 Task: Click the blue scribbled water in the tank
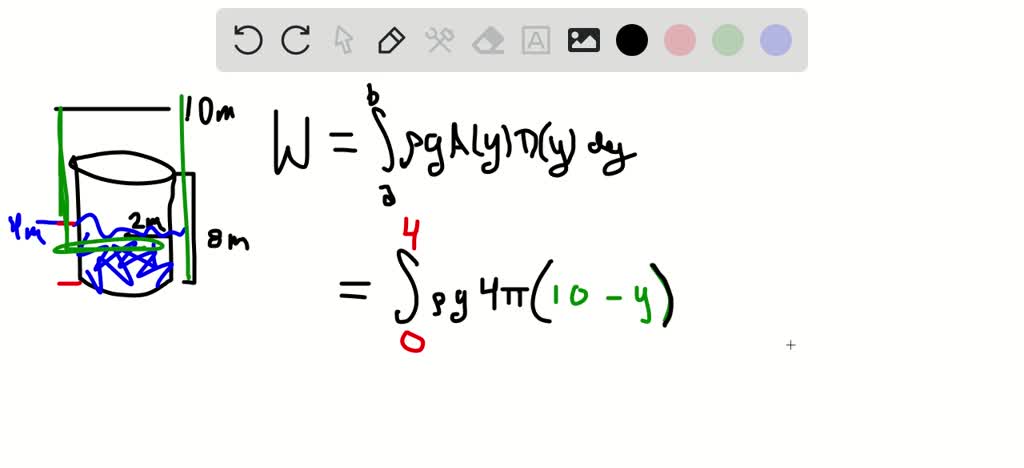click(x=125, y=262)
